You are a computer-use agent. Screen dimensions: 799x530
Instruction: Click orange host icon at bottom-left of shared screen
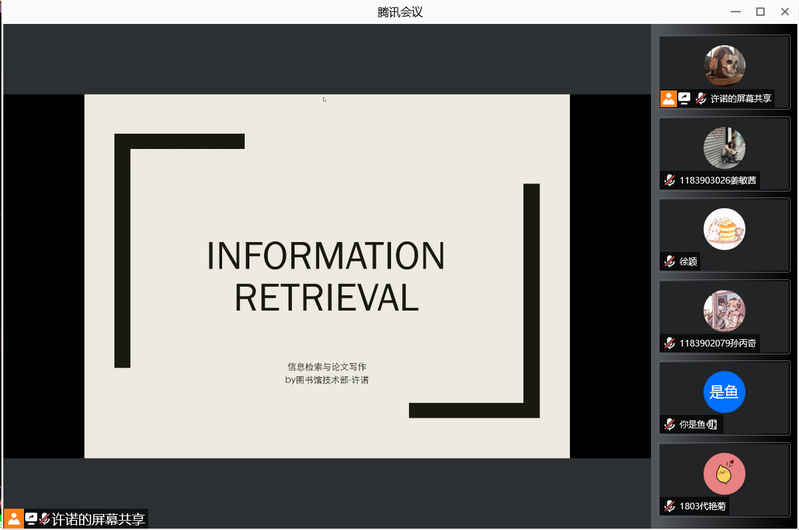(14, 519)
